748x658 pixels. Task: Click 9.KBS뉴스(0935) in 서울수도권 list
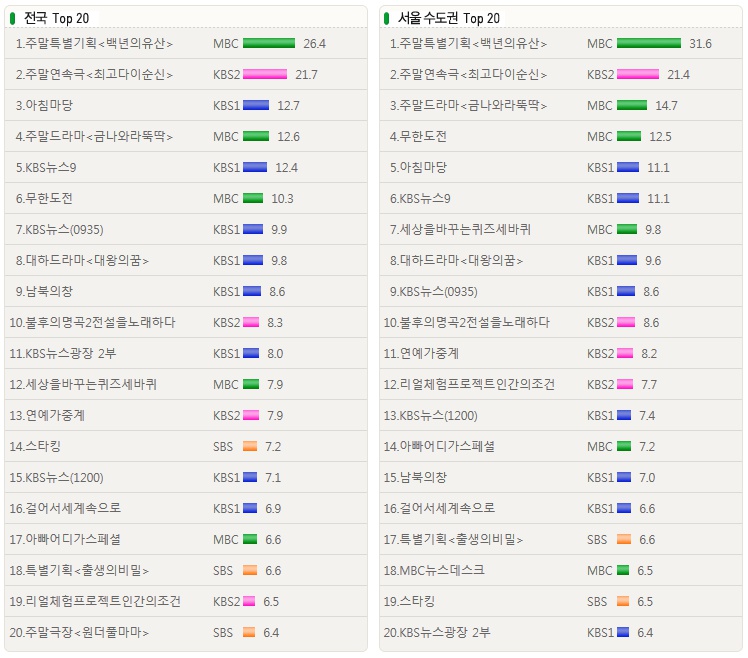coord(433,292)
